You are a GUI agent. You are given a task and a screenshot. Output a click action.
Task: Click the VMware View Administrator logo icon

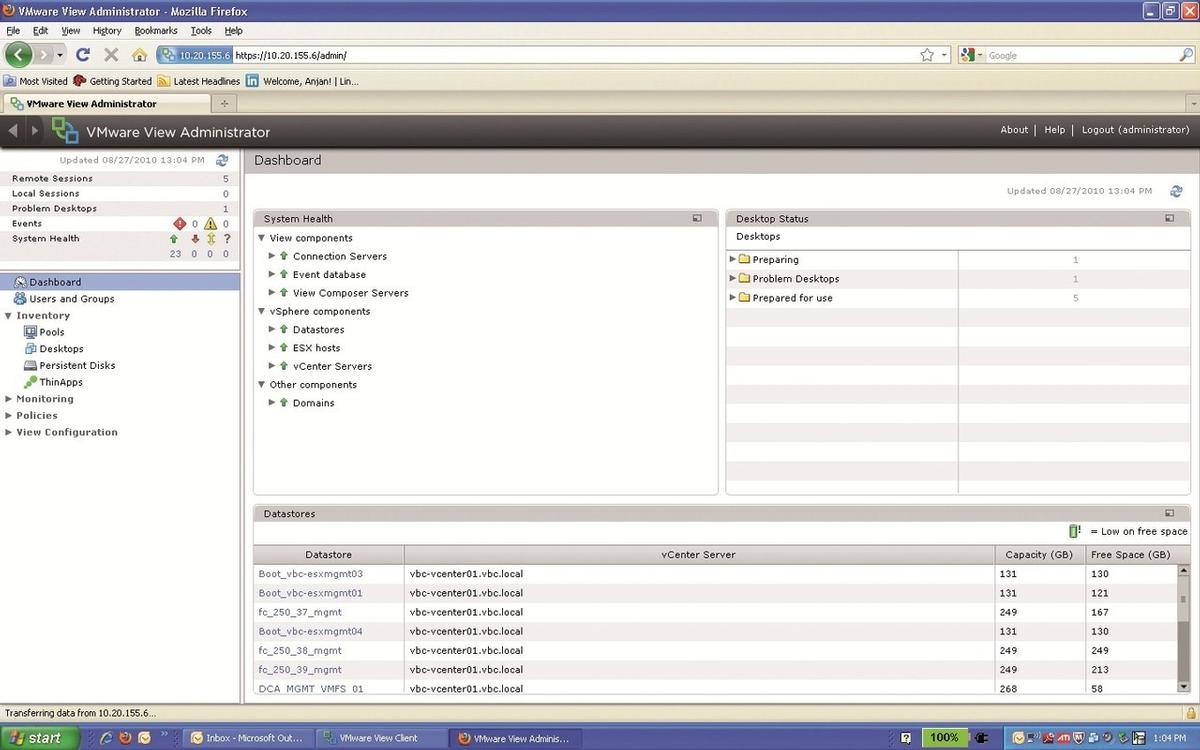(x=65, y=130)
